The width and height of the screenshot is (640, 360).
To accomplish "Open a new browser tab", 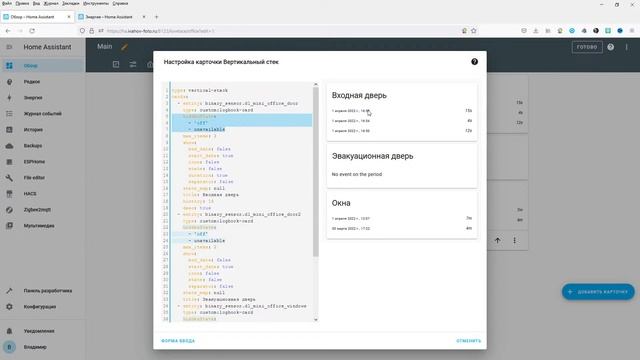I will click(156, 17).
